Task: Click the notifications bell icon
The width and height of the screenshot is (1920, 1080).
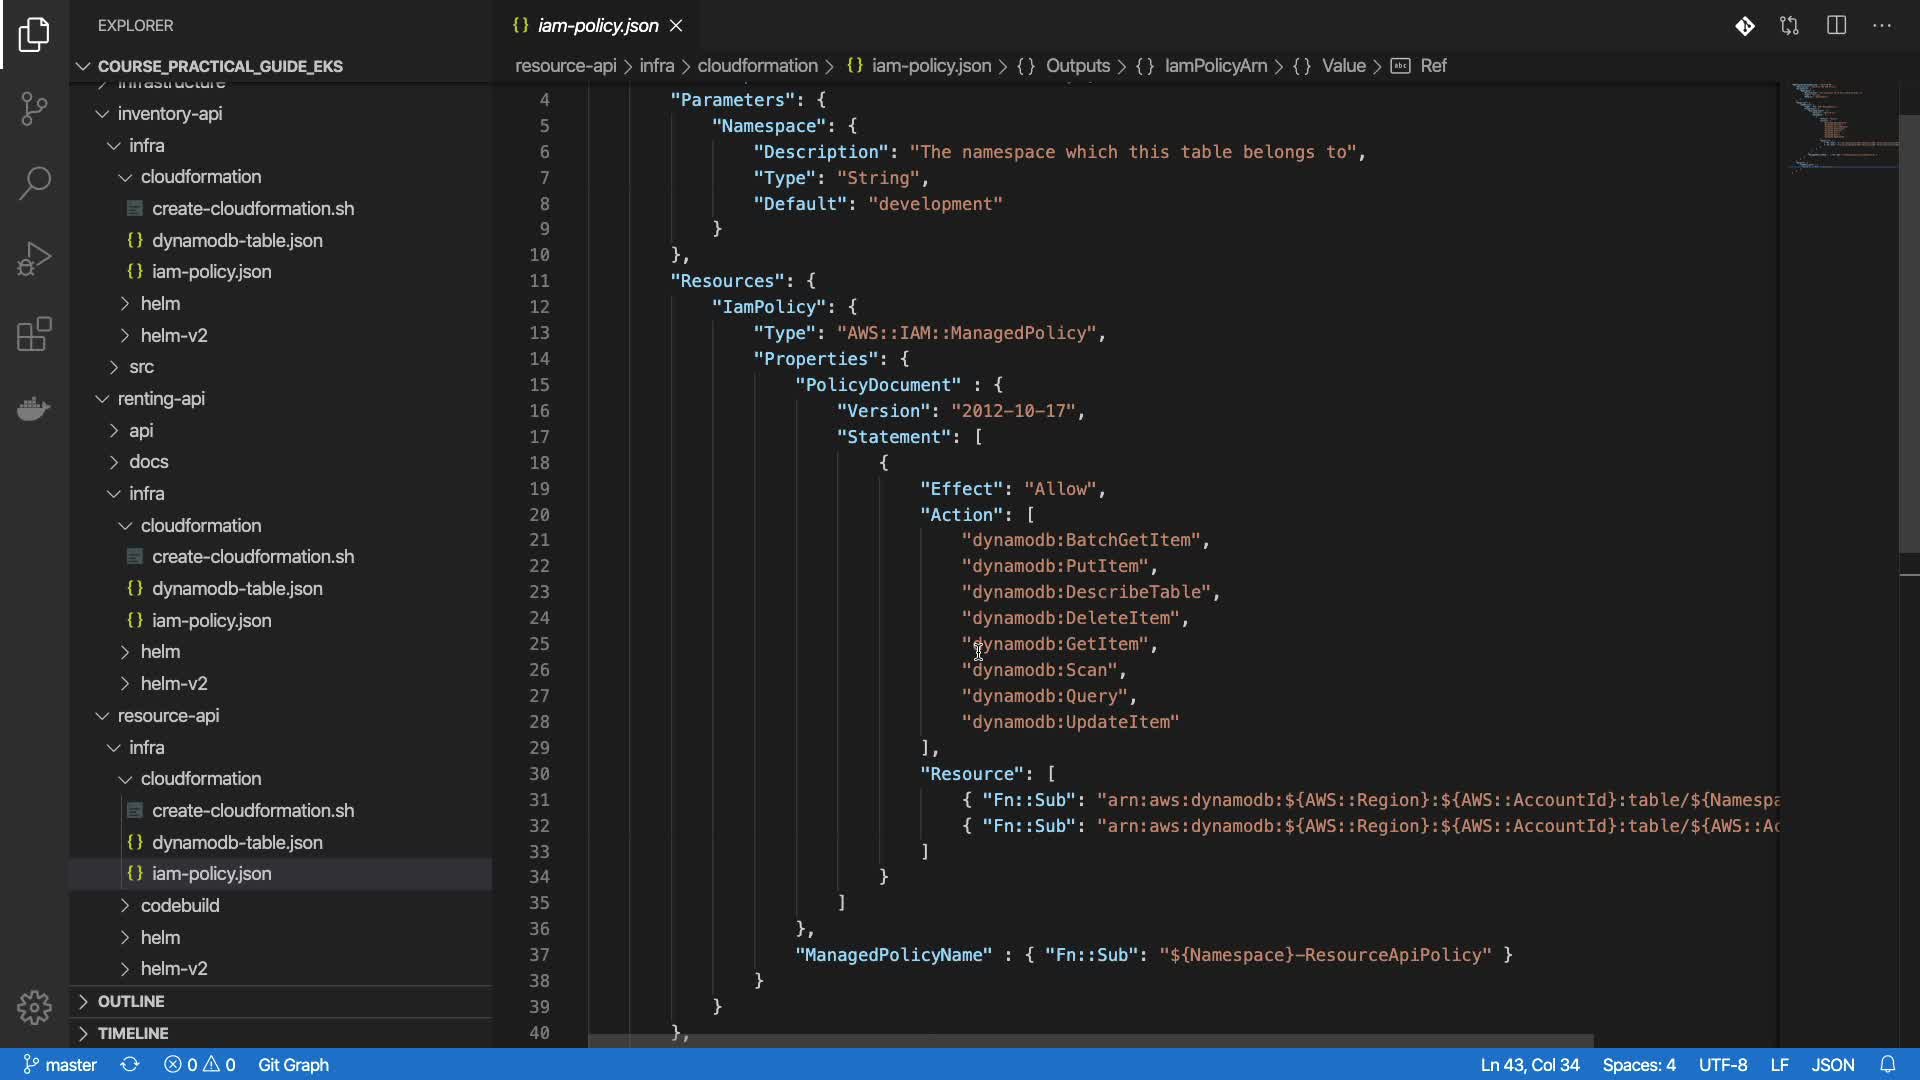Action: pos(1887,1065)
